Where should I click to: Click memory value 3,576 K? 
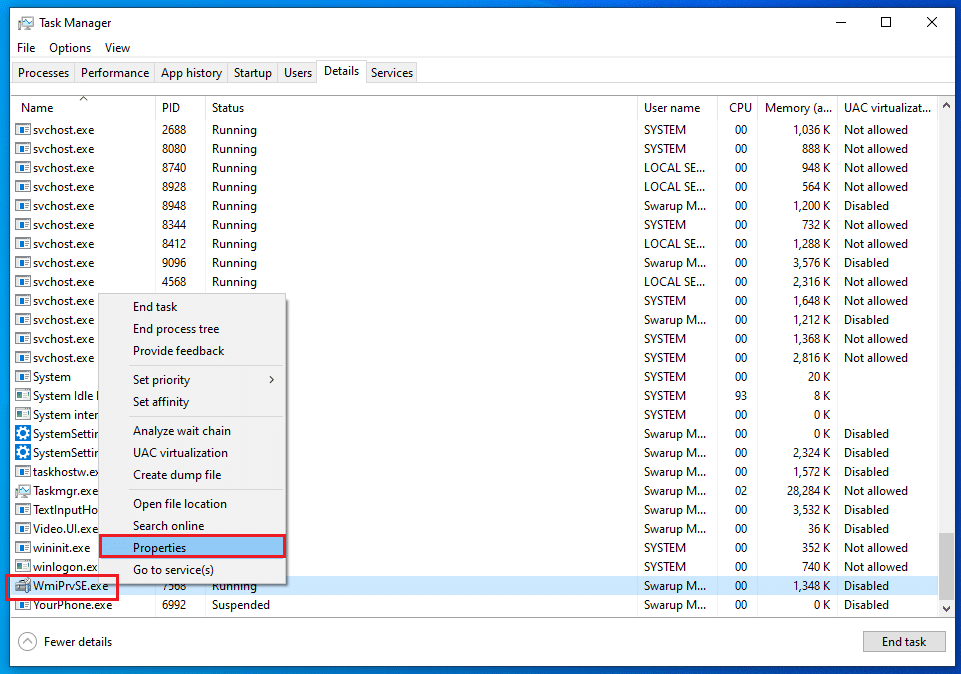click(x=811, y=263)
